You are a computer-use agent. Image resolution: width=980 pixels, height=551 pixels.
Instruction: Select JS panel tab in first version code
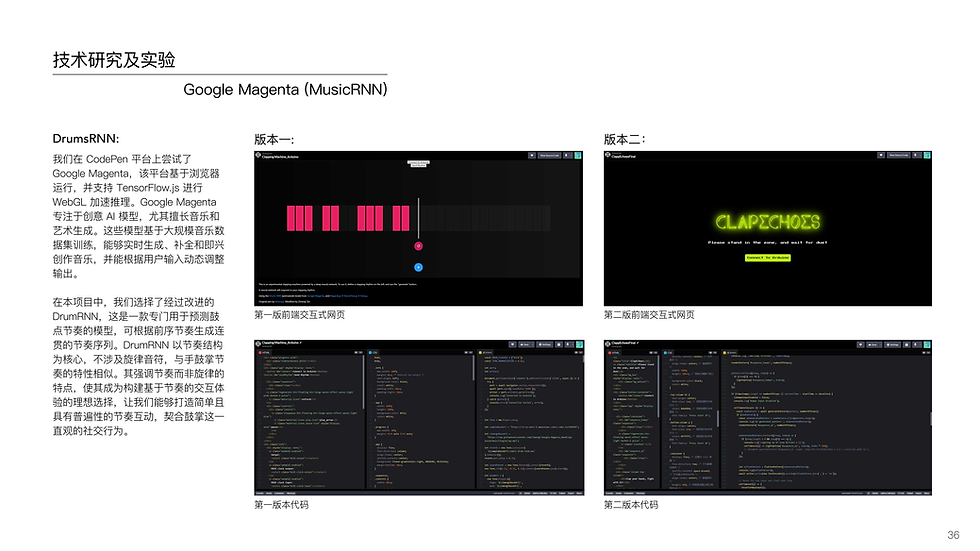(486, 352)
